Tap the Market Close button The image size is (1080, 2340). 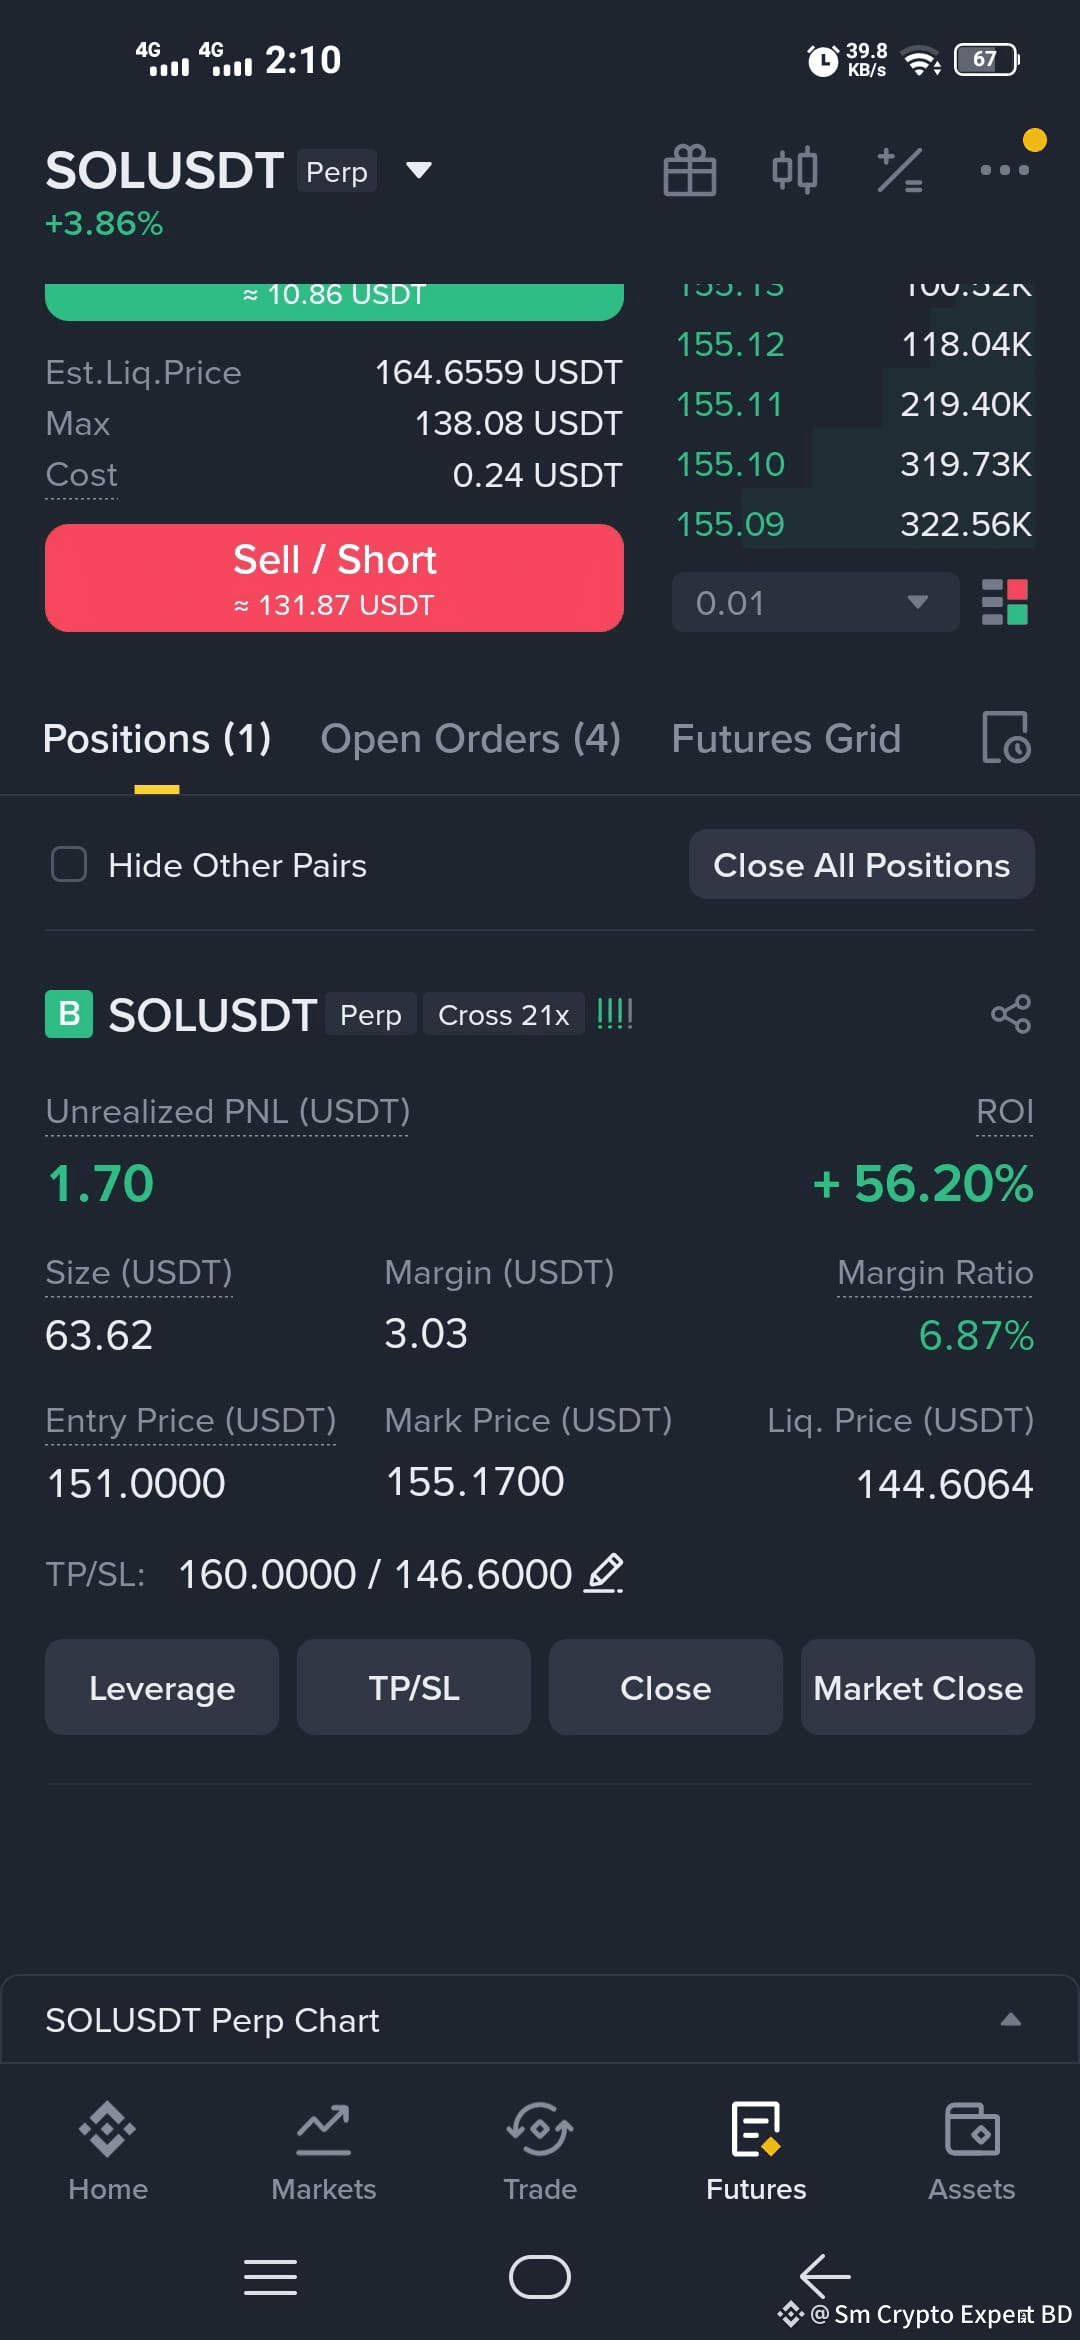[918, 1687]
